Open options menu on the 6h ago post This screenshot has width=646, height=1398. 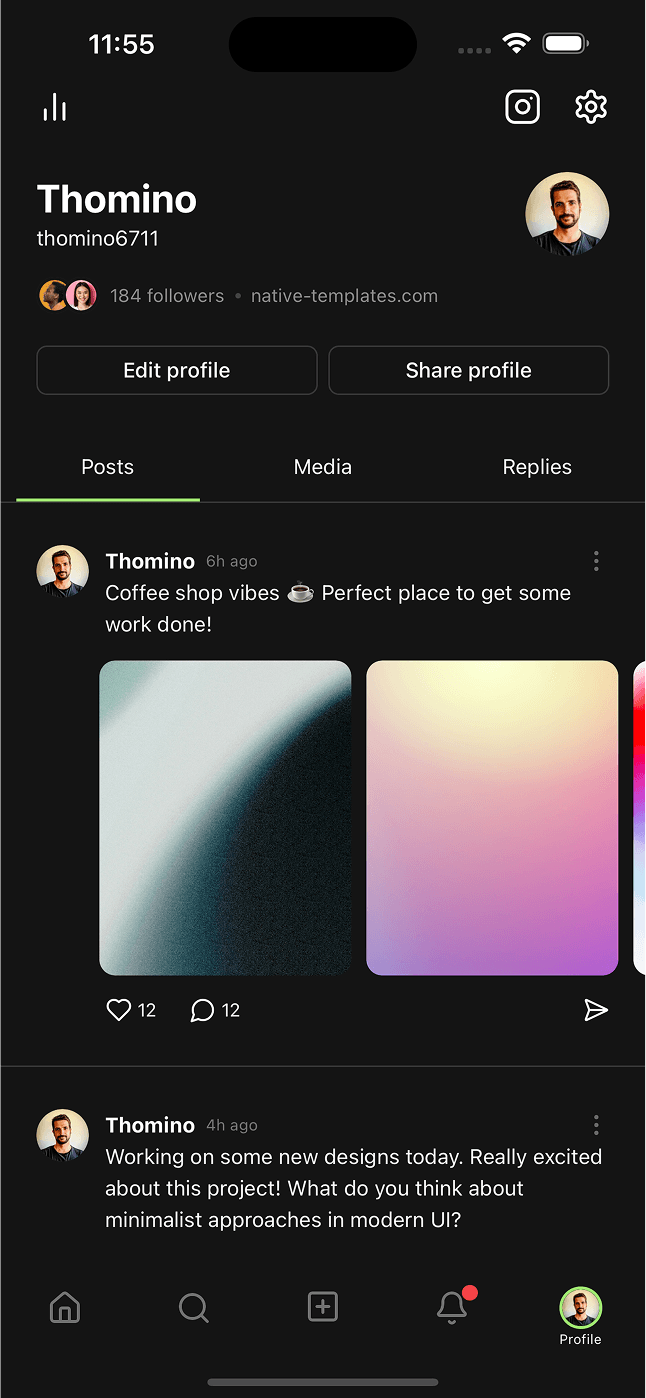[596, 561]
